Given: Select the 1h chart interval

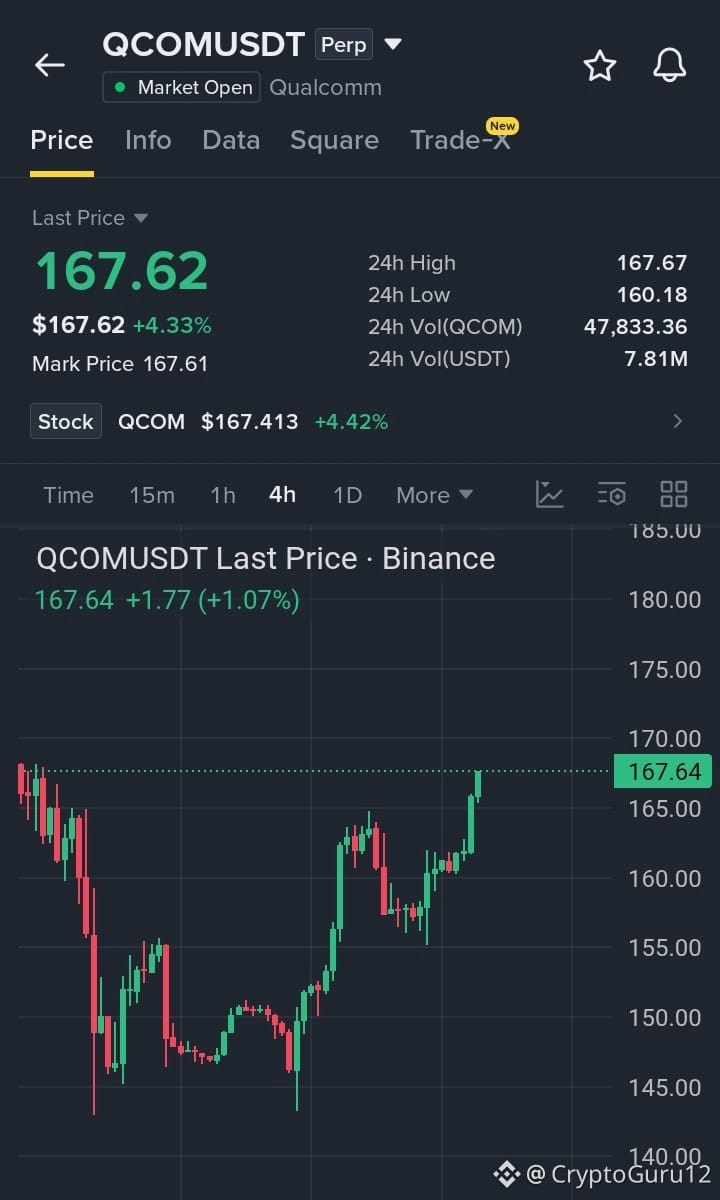Looking at the screenshot, I should pos(223,495).
